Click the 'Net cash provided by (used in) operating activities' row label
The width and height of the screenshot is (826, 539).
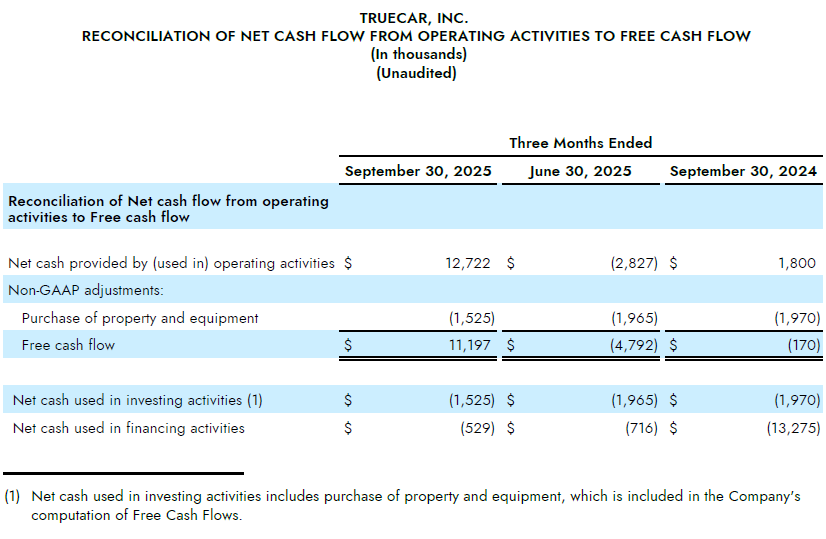tap(171, 263)
